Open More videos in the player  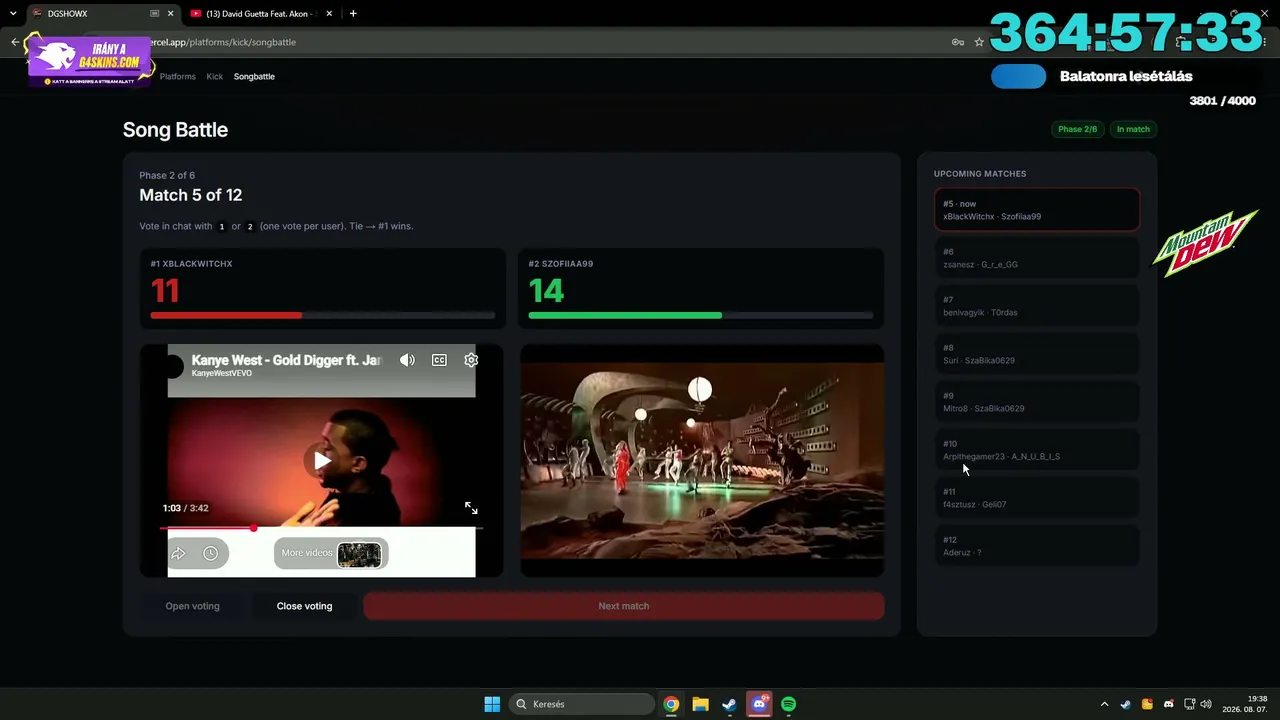pyautogui.click(x=331, y=553)
